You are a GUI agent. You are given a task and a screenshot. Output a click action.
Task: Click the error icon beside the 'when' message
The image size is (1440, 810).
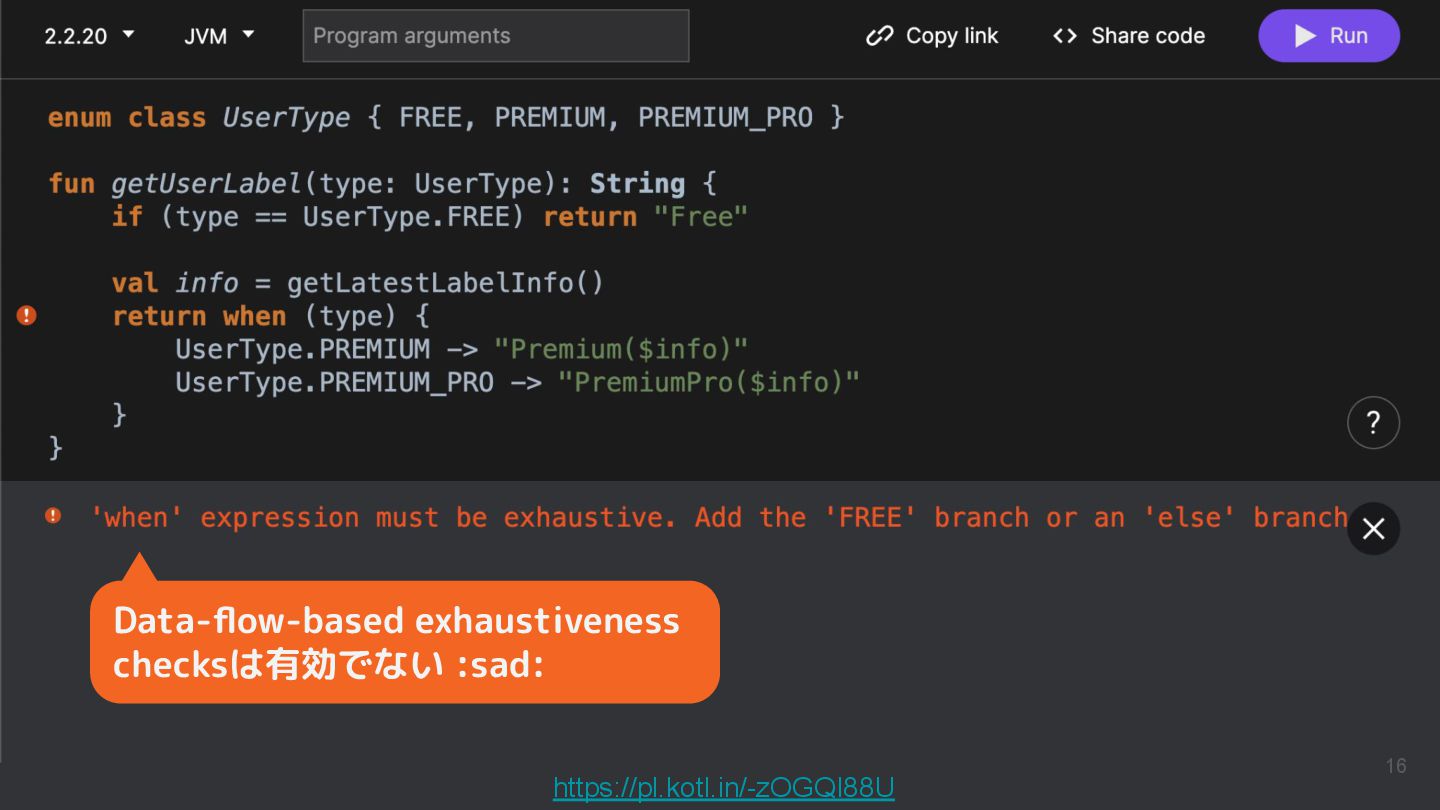tap(53, 516)
